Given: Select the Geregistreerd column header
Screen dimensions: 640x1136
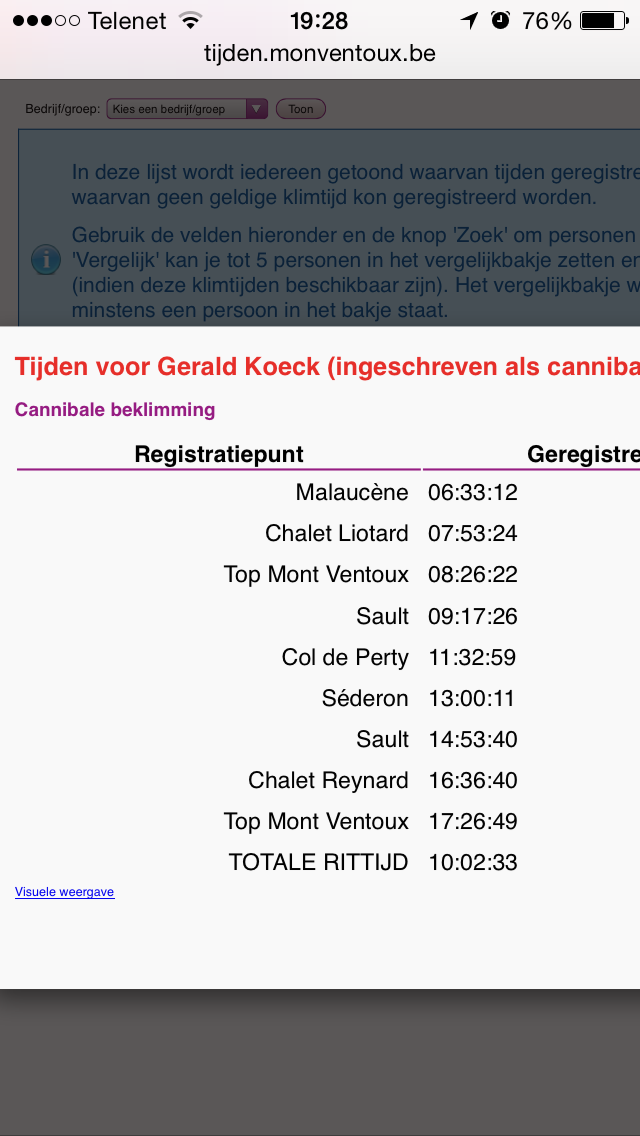Looking at the screenshot, I should tap(583, 454).
